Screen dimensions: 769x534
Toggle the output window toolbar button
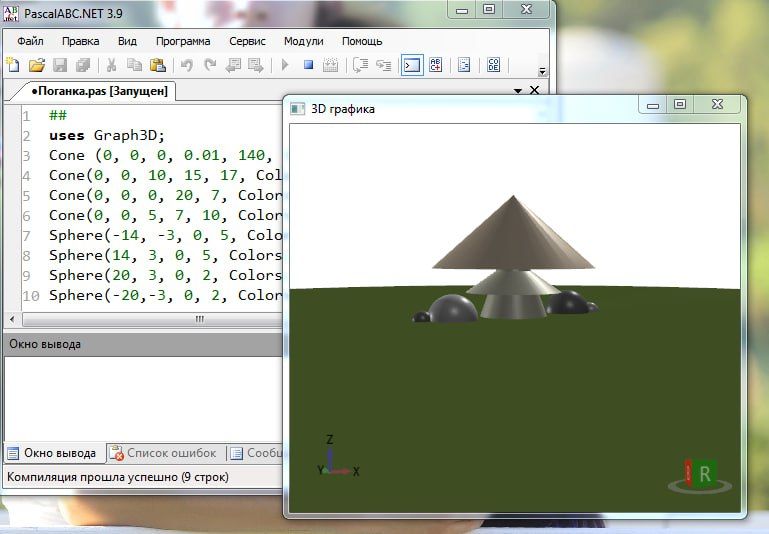411,66
